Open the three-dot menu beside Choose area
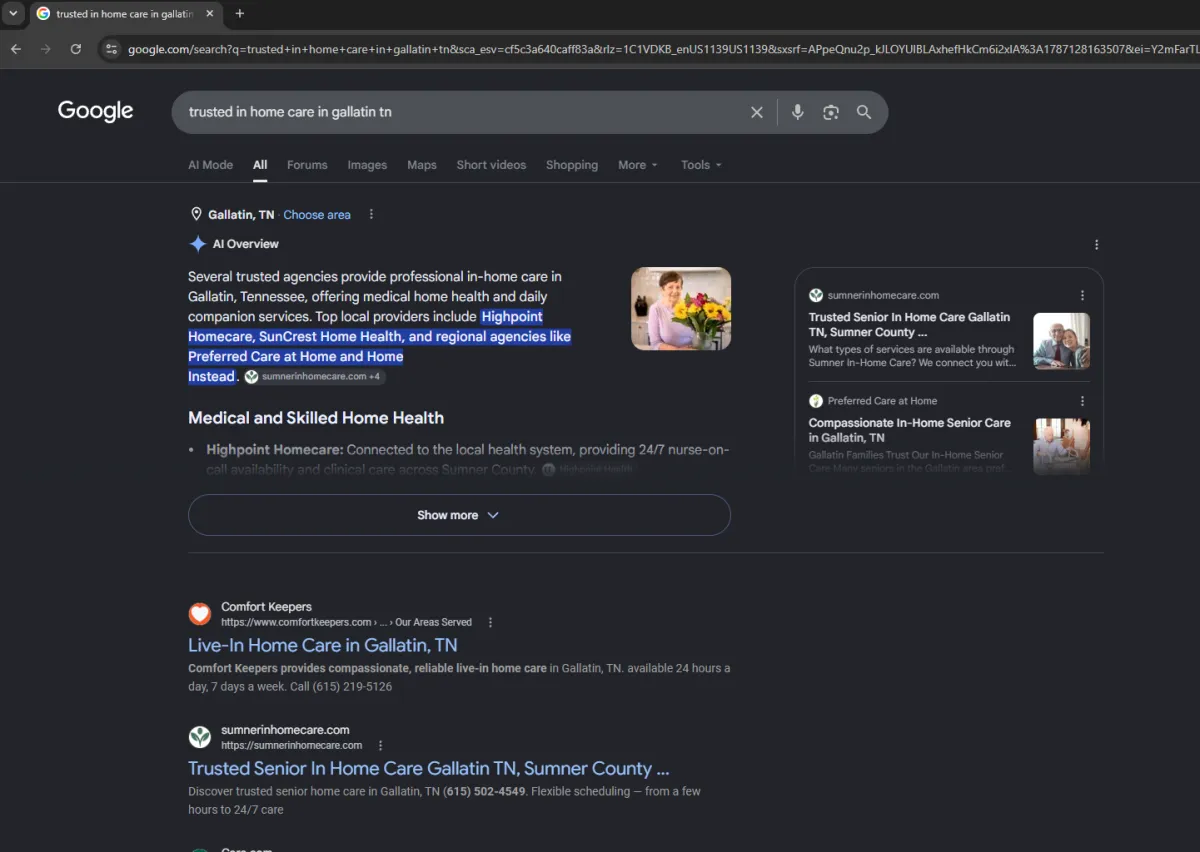This screenshot has width=1200, height=852. 371,214
